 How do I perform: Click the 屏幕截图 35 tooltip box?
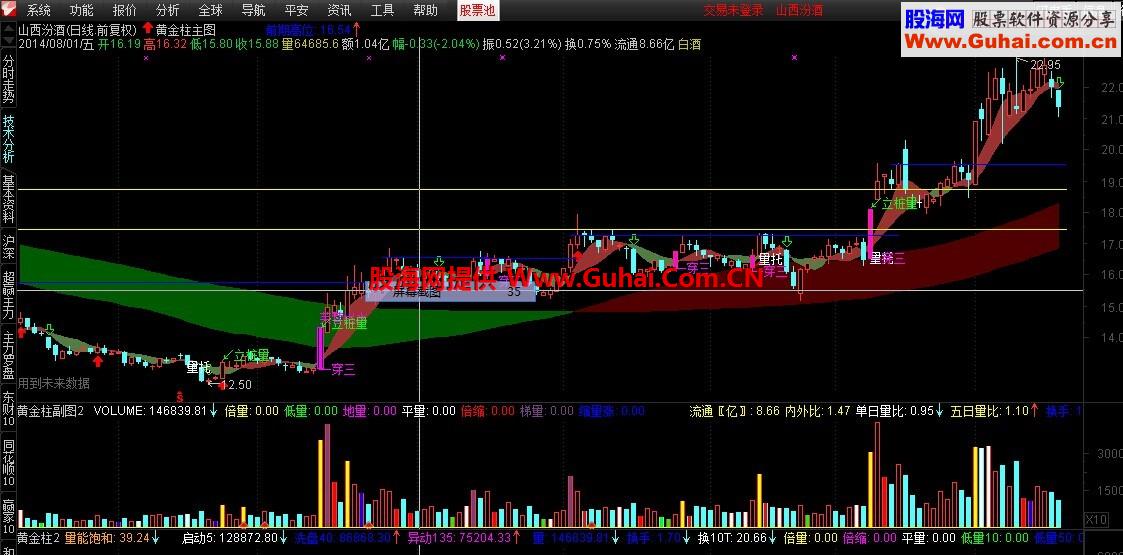[451, 291]
